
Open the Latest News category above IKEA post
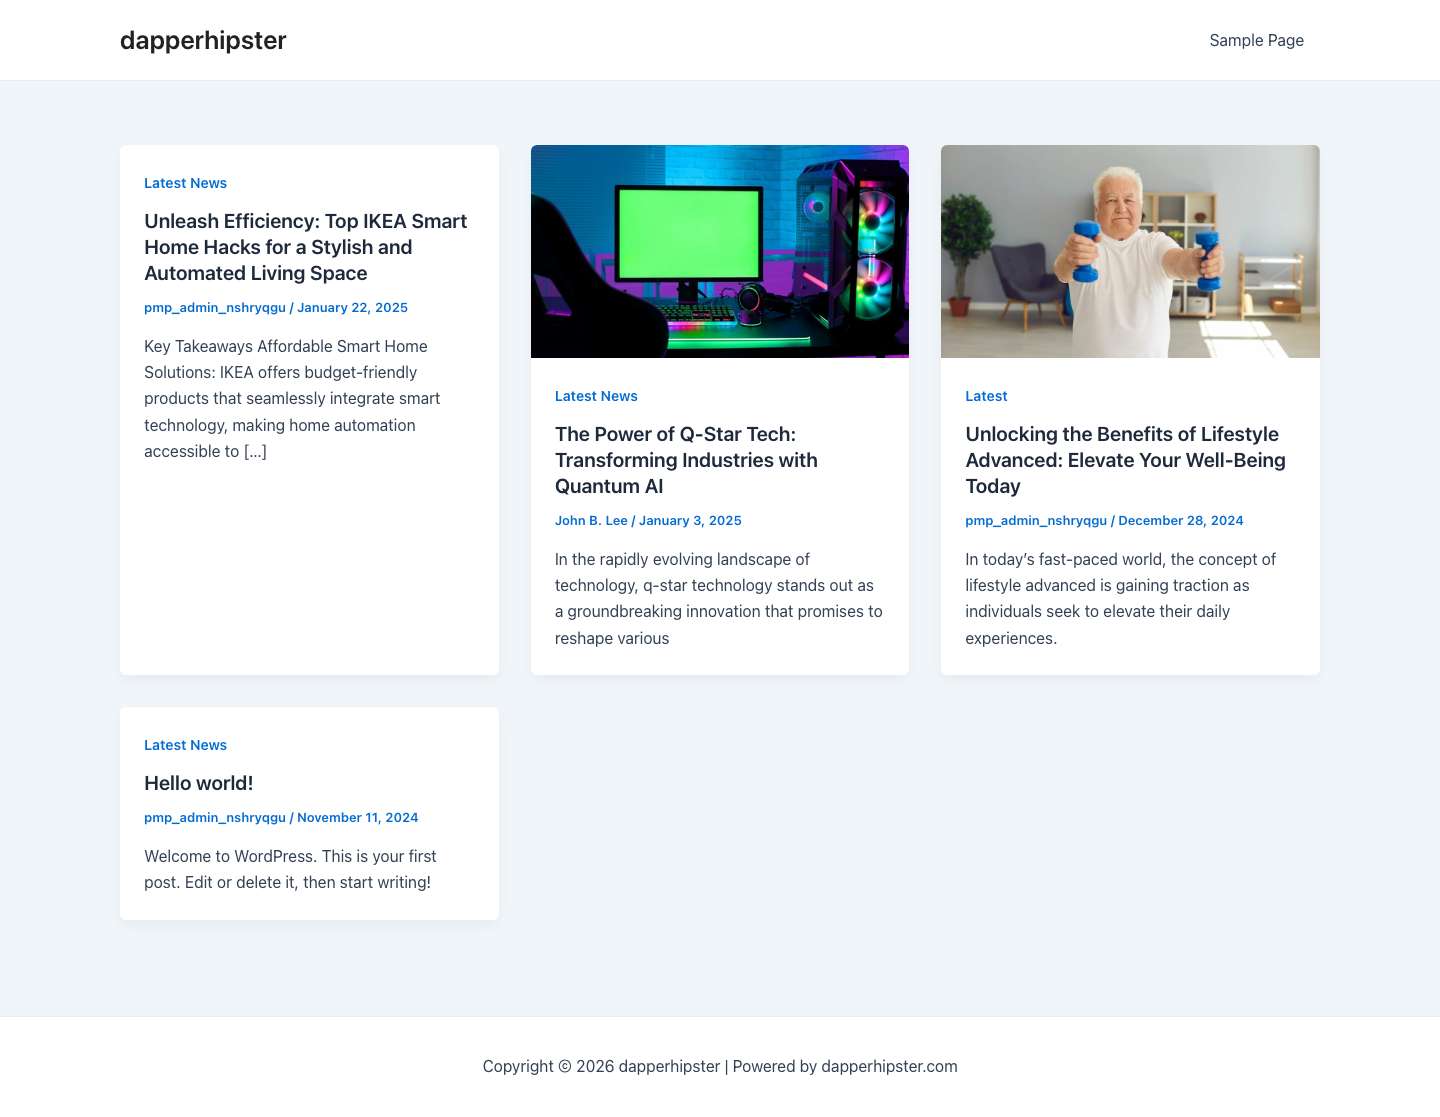[185, 183]
